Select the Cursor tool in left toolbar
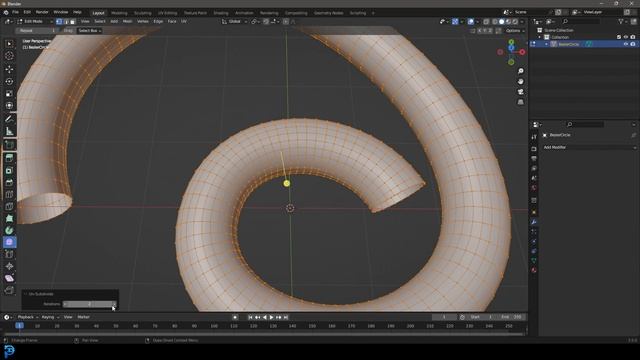This screenshot has height=360, width=640. (9, 56)
